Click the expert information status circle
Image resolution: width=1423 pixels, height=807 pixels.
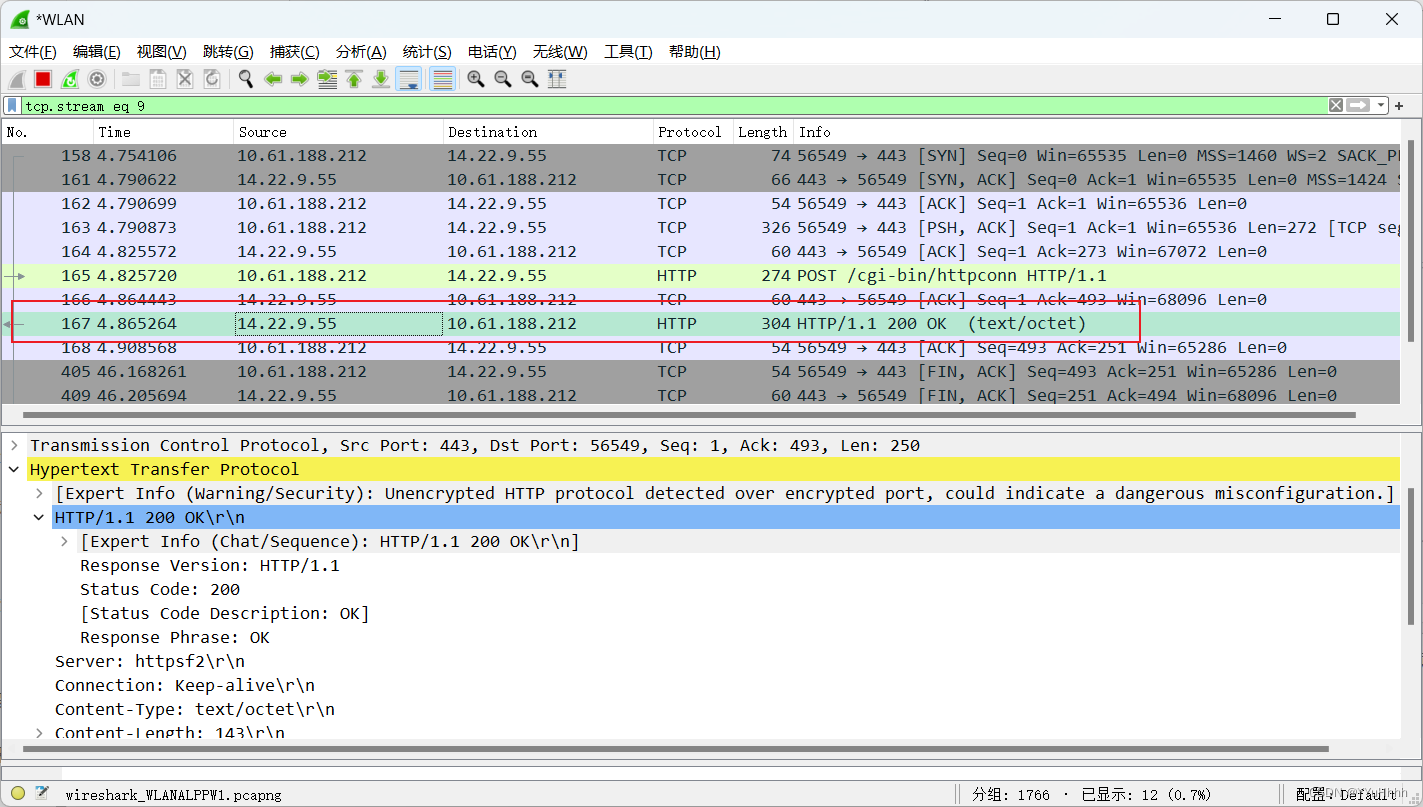click(18, 794)
